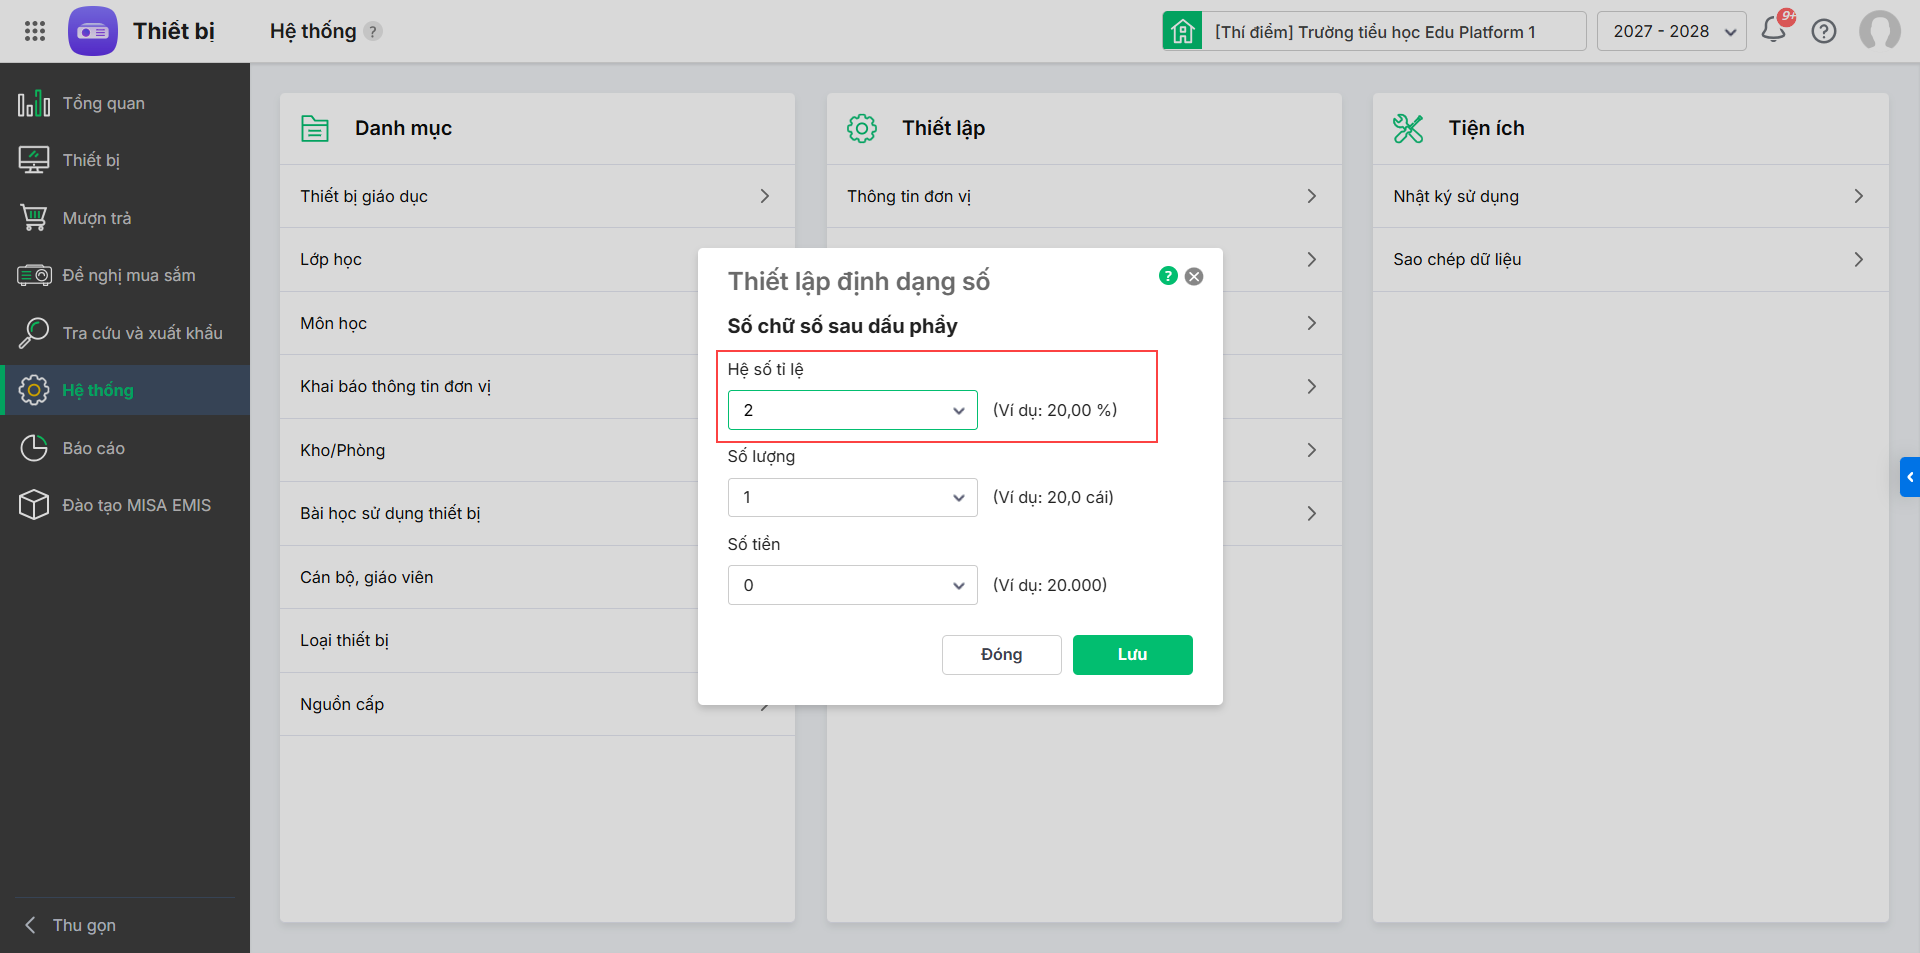Go to Tổng quan in sidebar
The height and width of the screenshot is (953, 1920).
[x=104, y=103]
